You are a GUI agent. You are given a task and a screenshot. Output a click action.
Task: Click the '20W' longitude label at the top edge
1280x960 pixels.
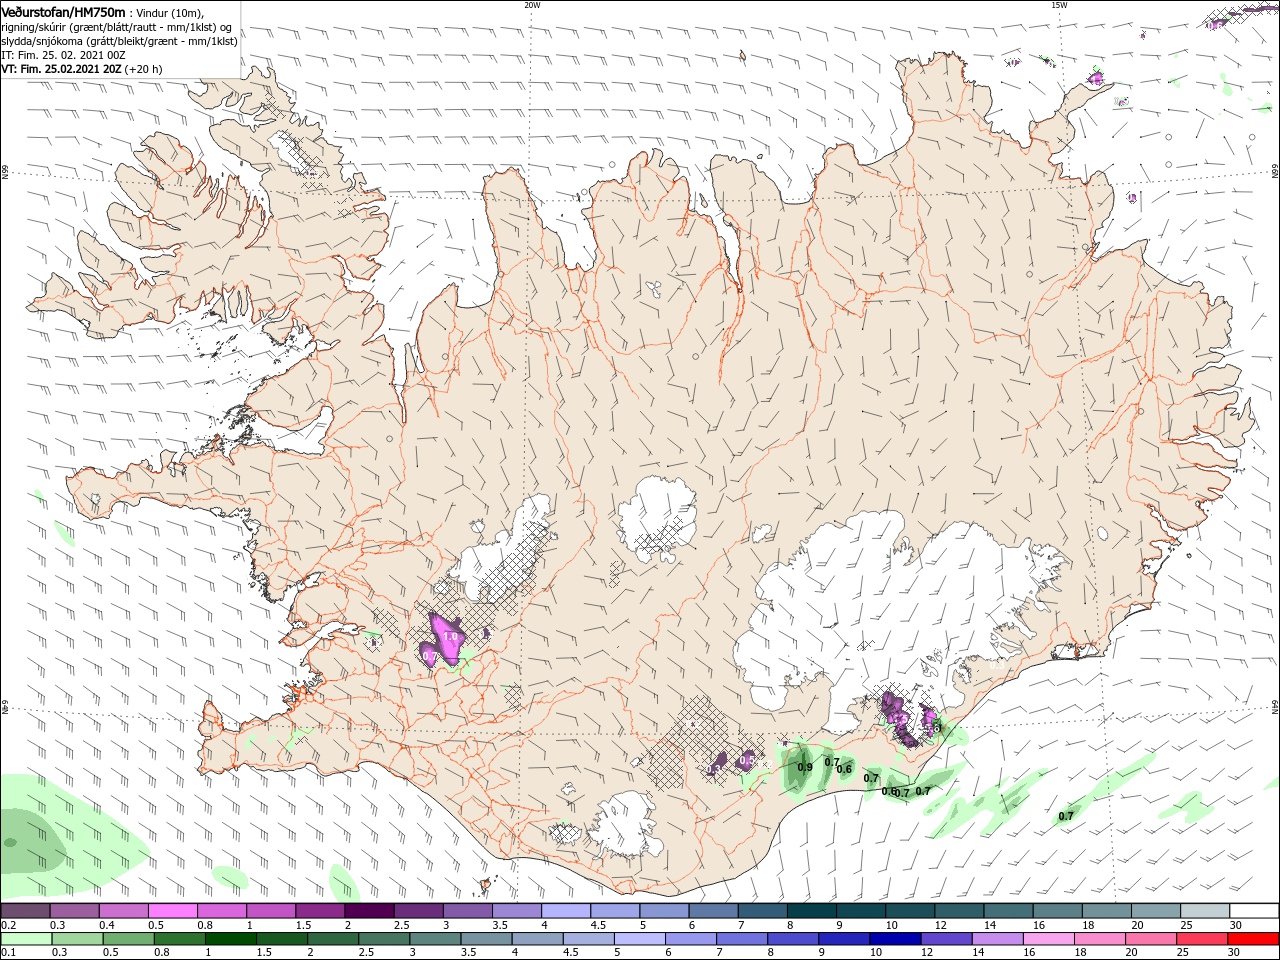(532, 4)
